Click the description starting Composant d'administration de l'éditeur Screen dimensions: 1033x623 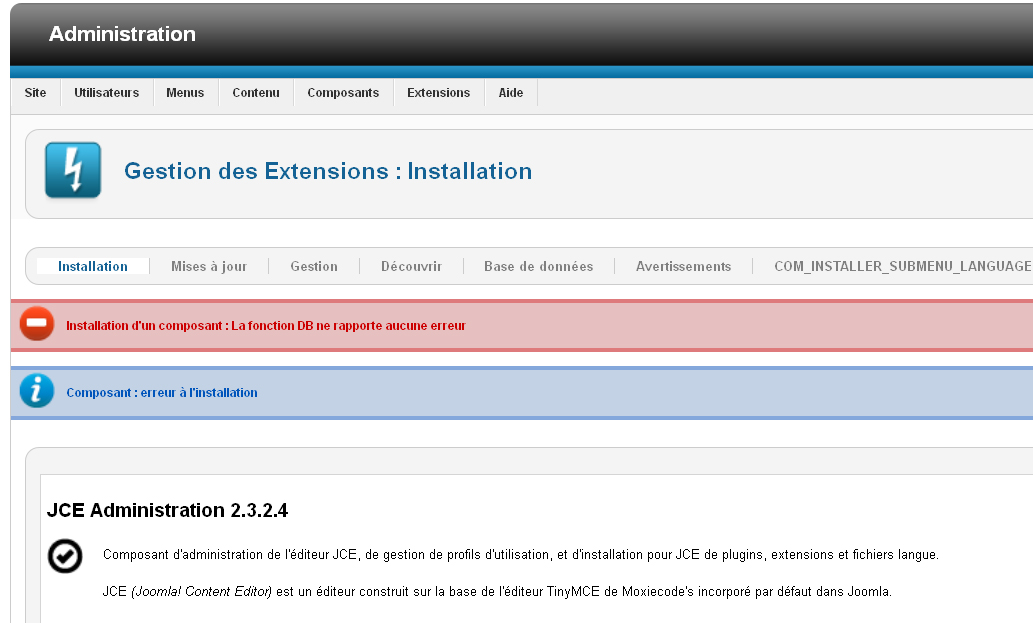tap(520, 555)
